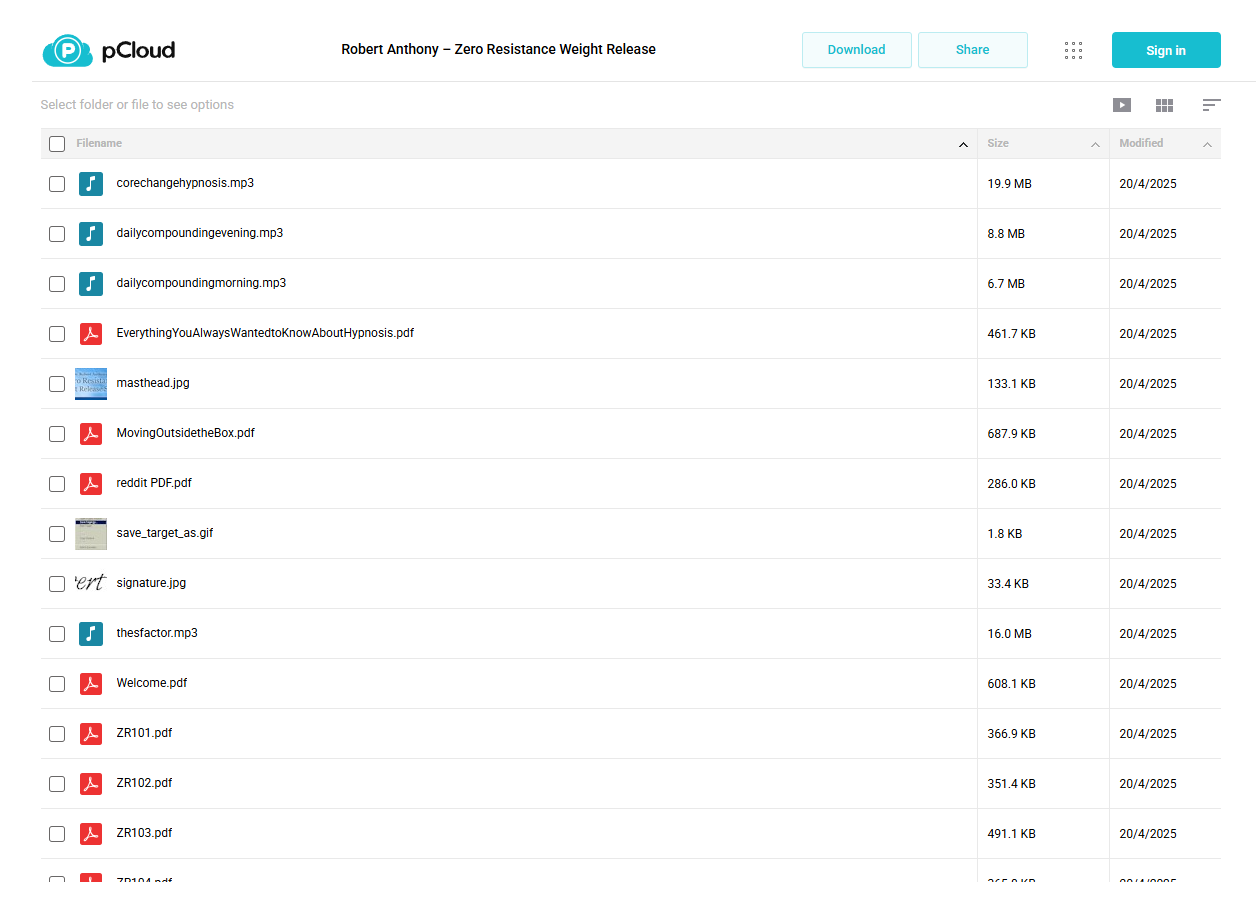Toggle the select-all checkbox in header
Image resolution: width=1256 pixels, height=918 pixels.
click(x=57, y=144)
